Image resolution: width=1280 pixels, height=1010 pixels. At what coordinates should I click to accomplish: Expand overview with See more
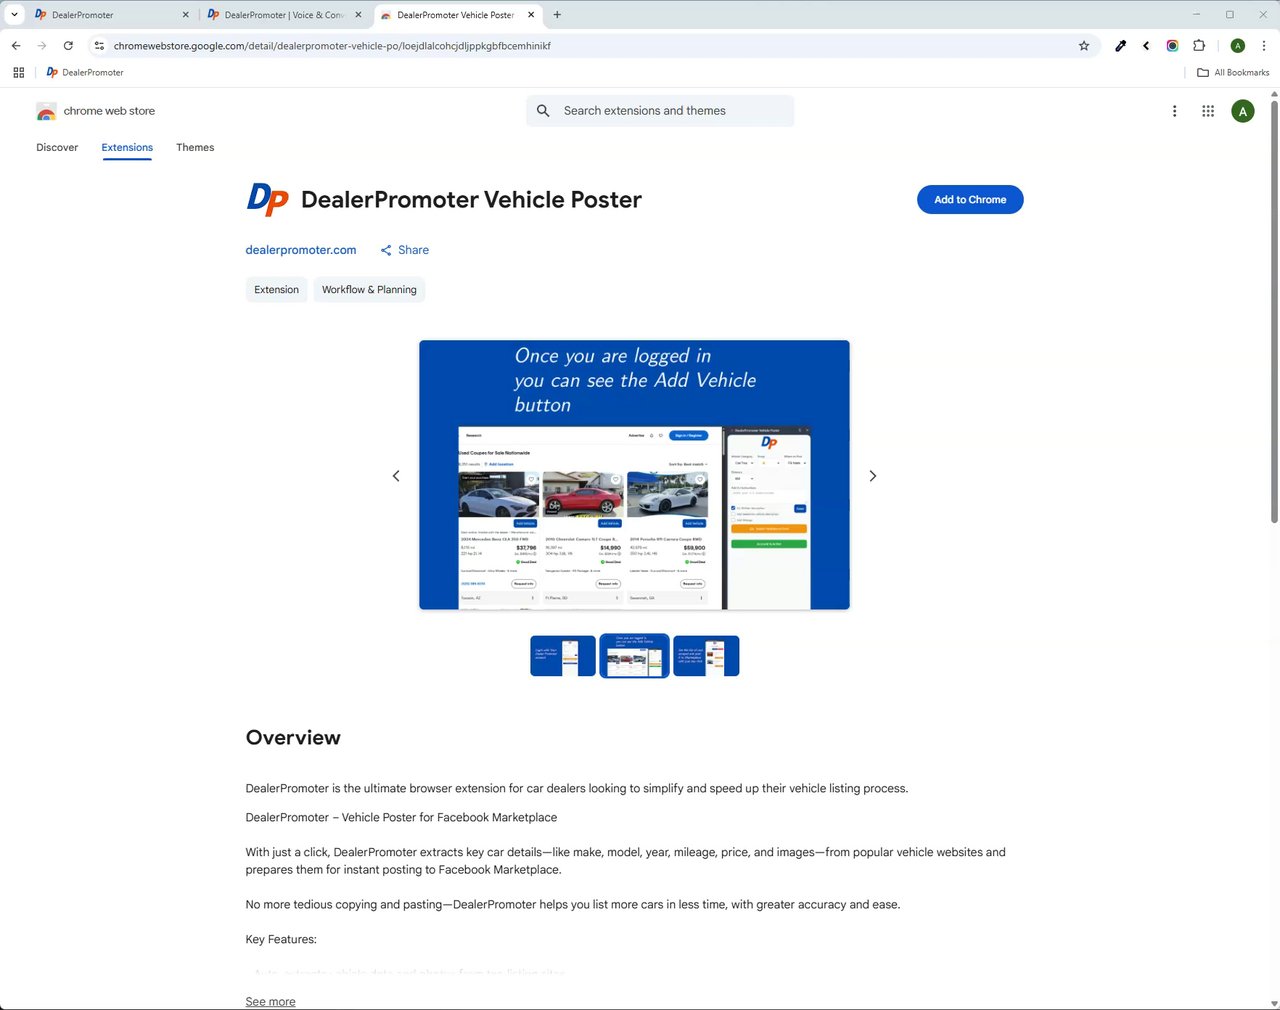tap(270, 1001)
